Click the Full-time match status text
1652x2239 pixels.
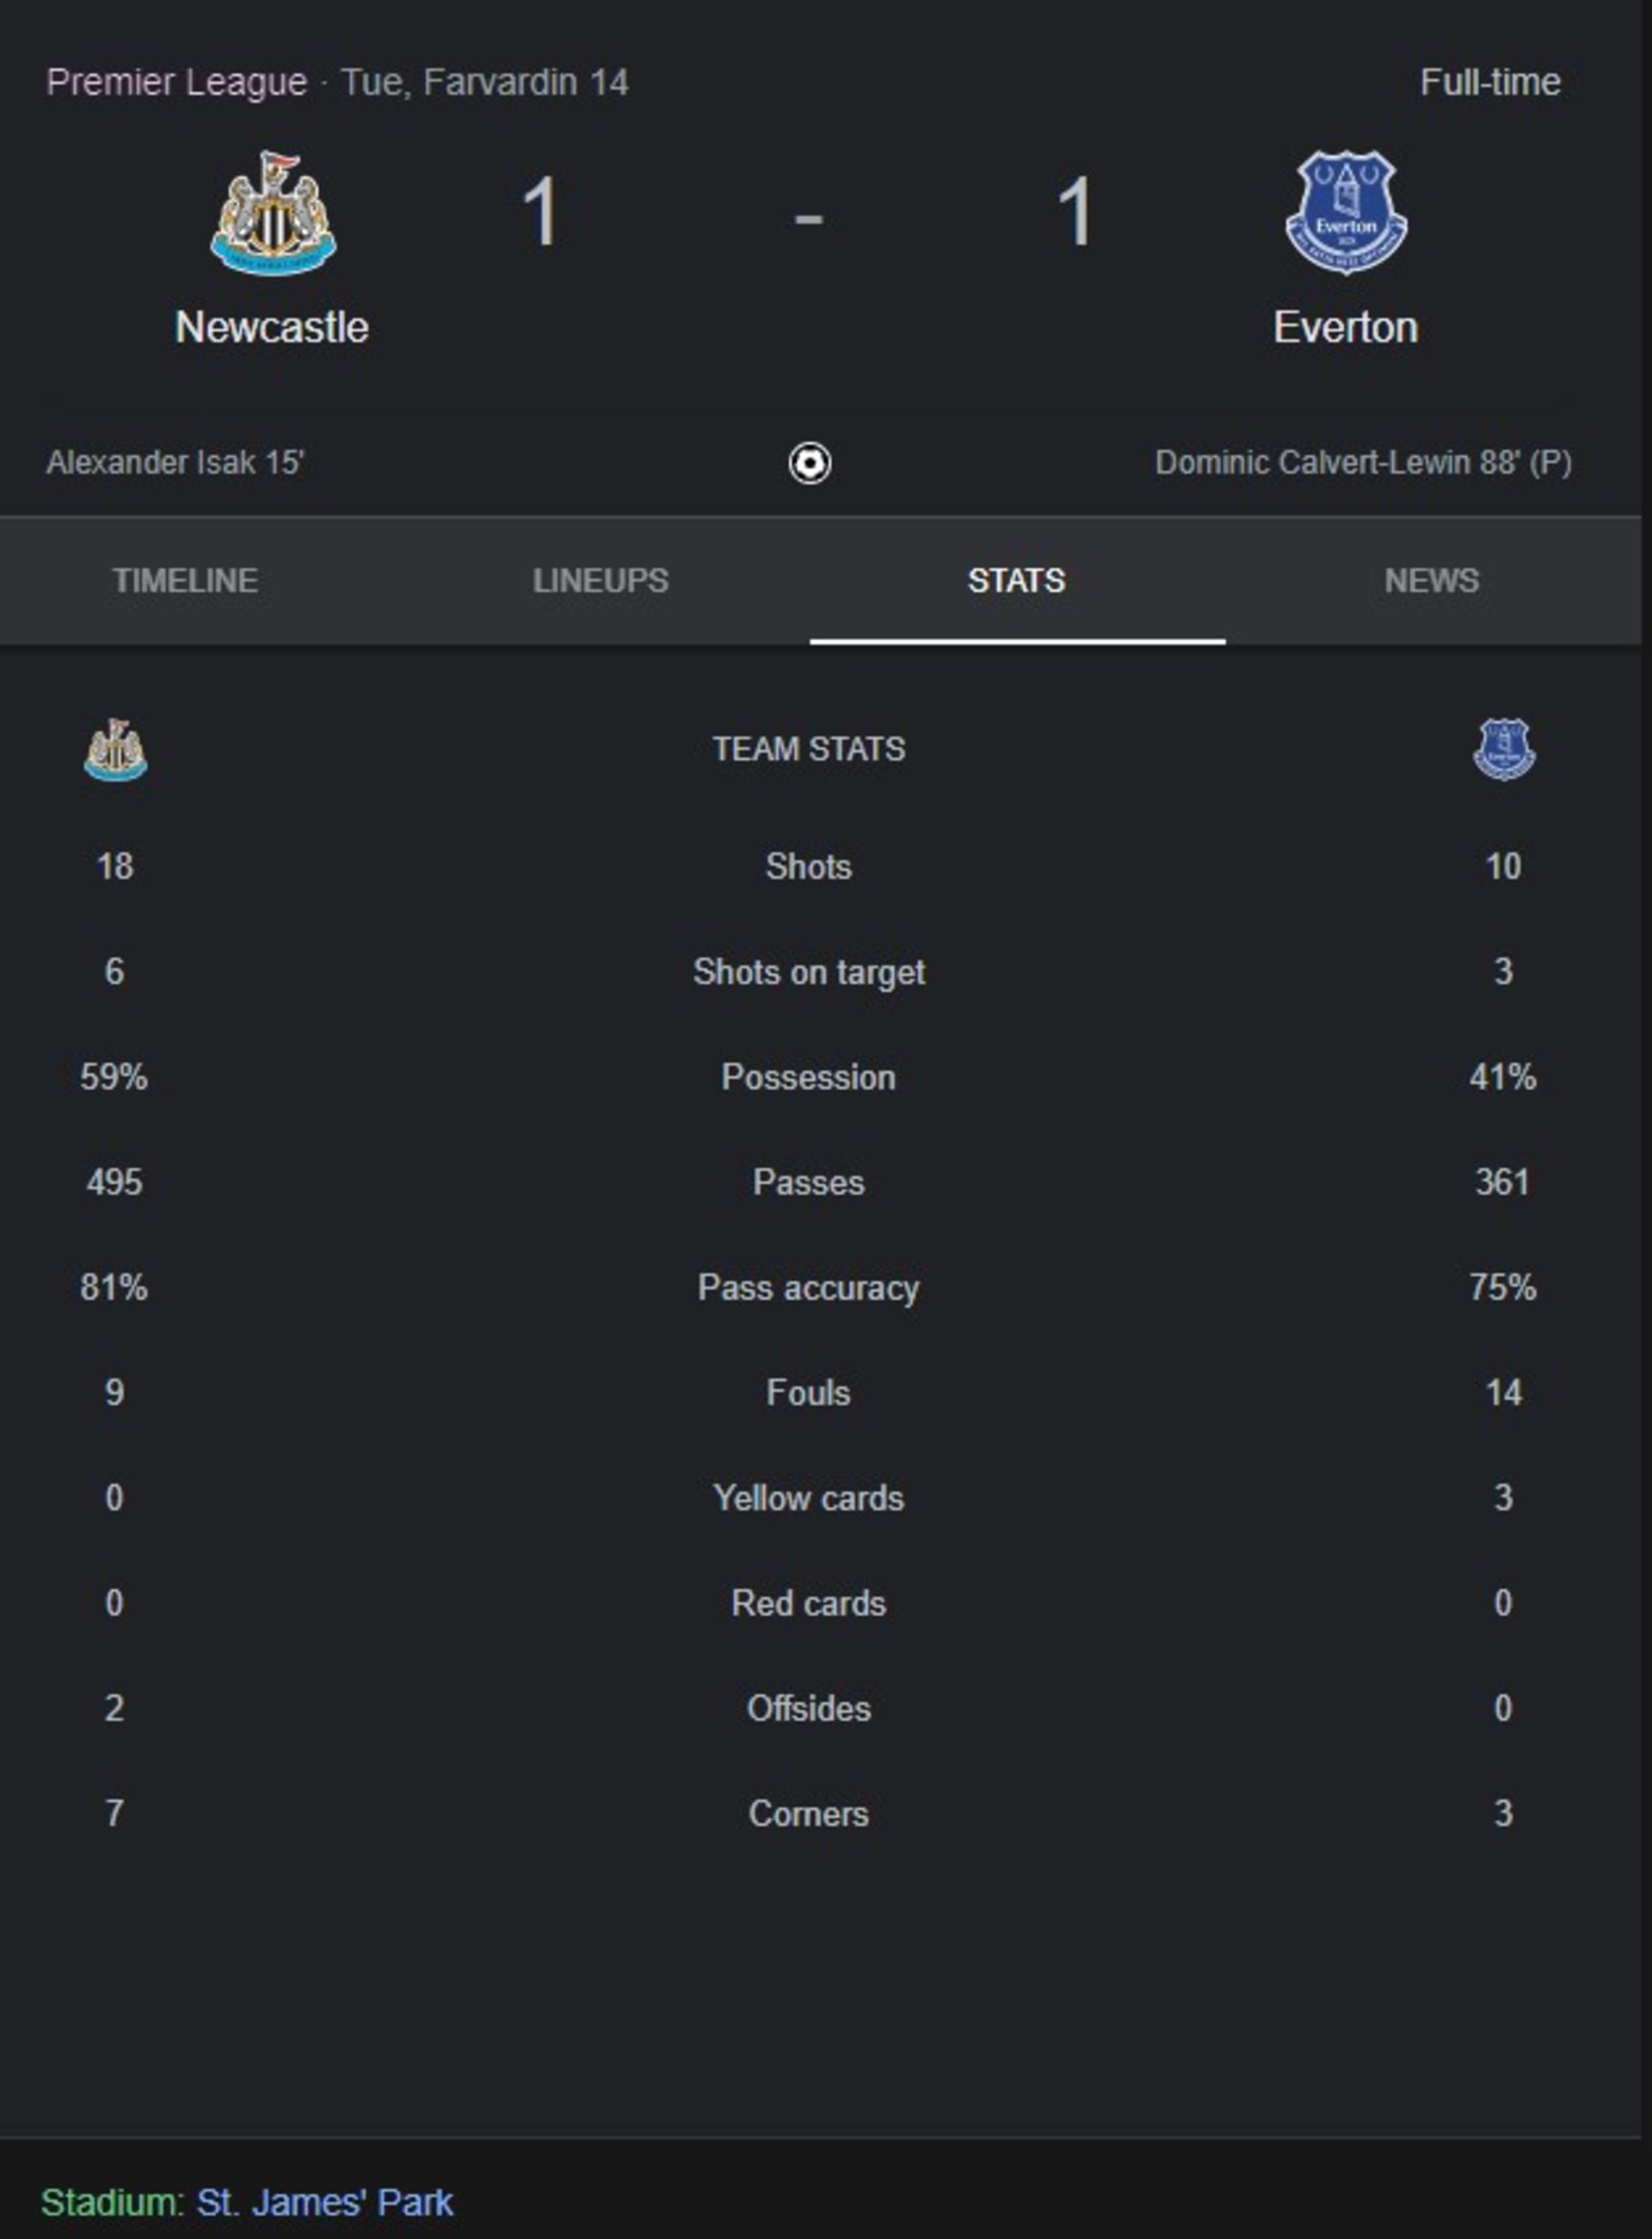pos(1489,82)
